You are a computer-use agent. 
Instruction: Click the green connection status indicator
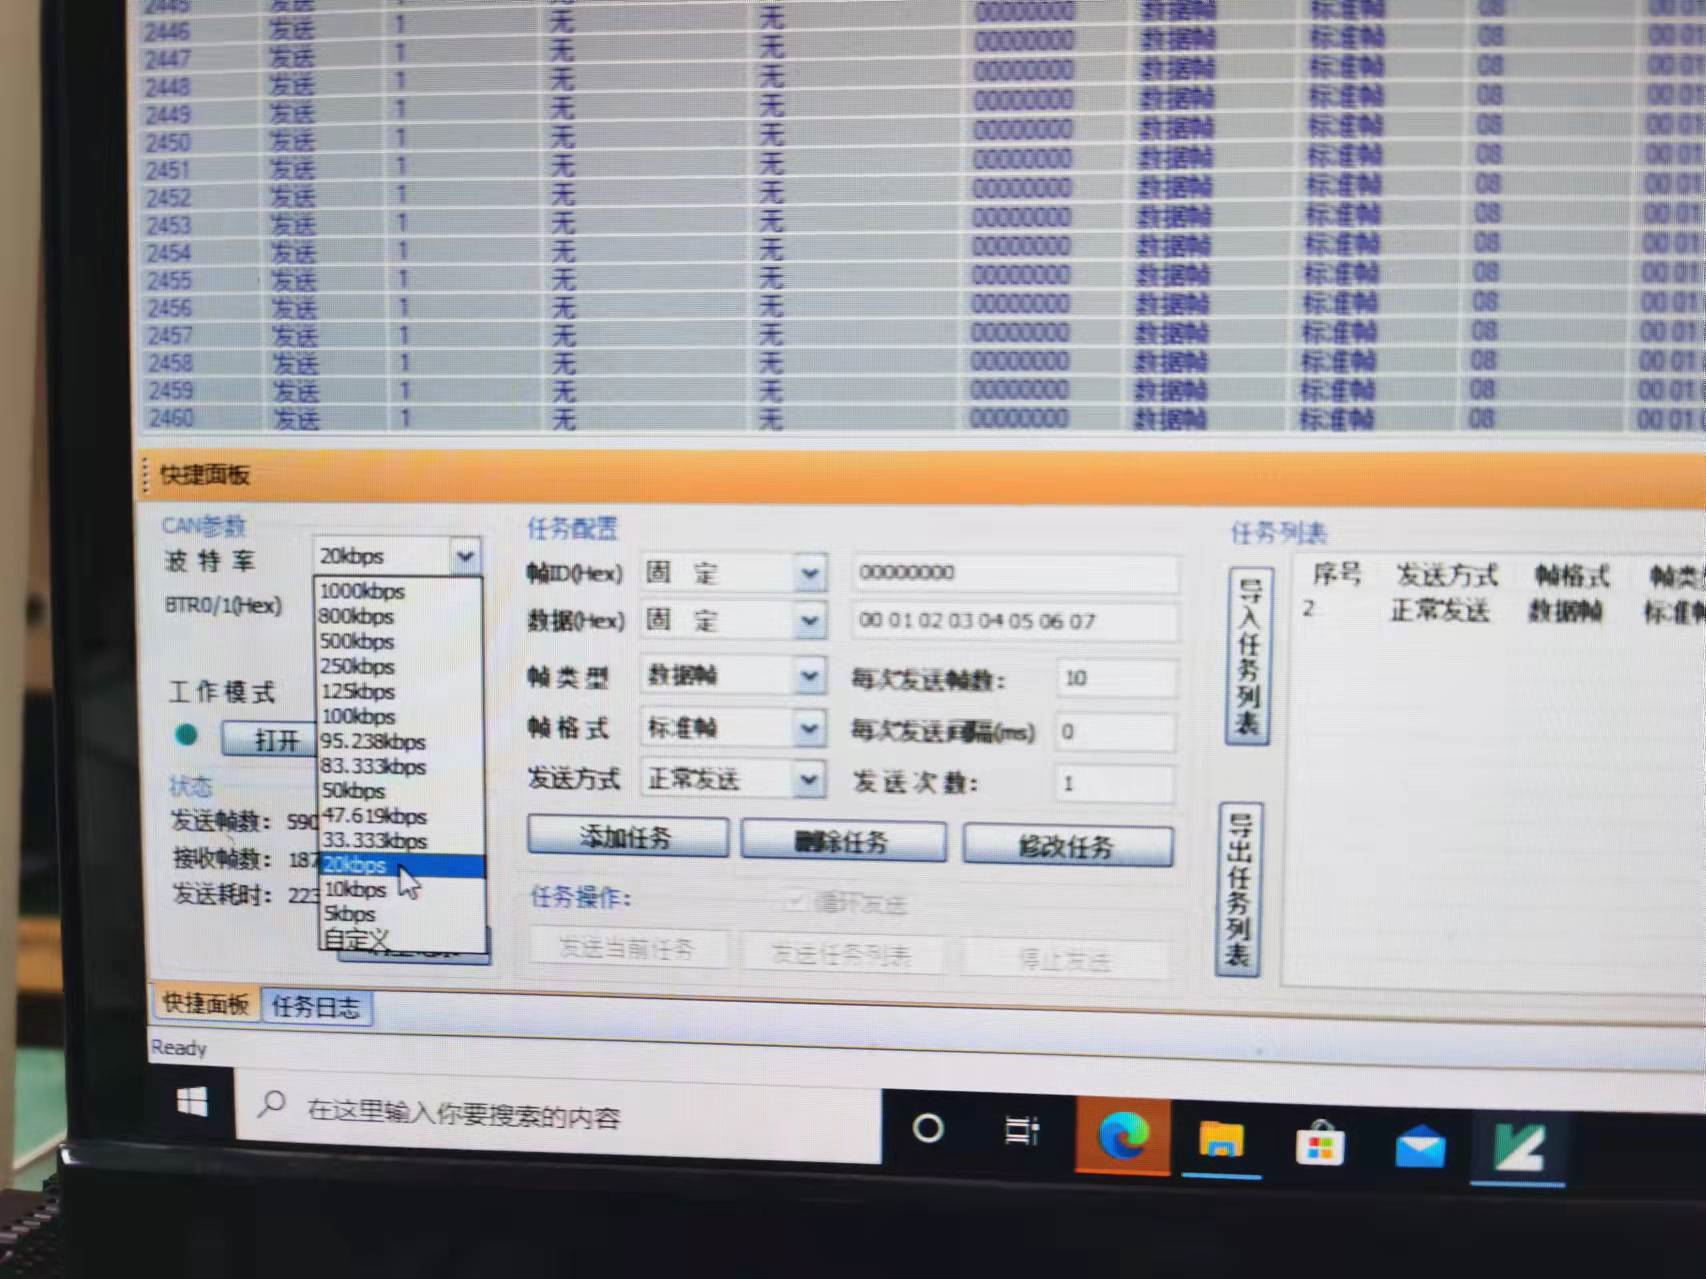186,735
